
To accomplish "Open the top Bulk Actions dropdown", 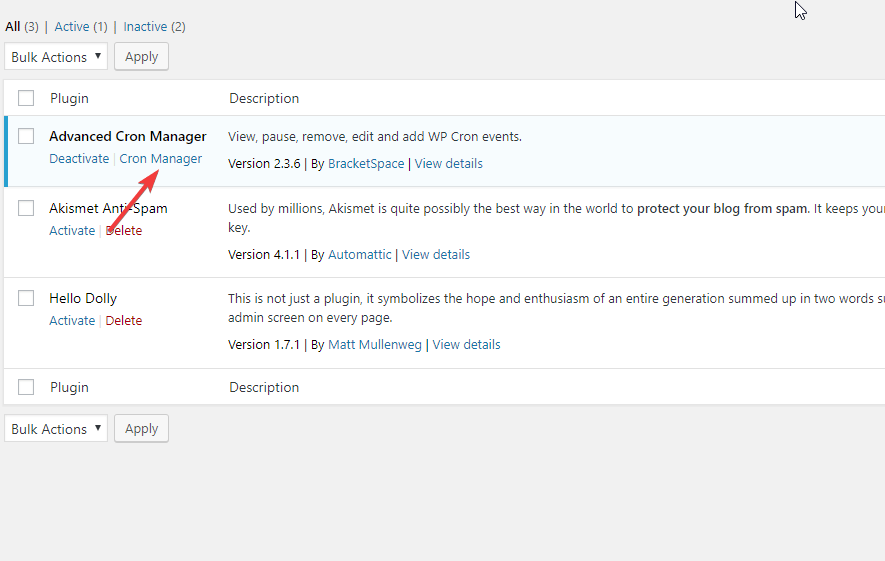I will pos(56,57).
